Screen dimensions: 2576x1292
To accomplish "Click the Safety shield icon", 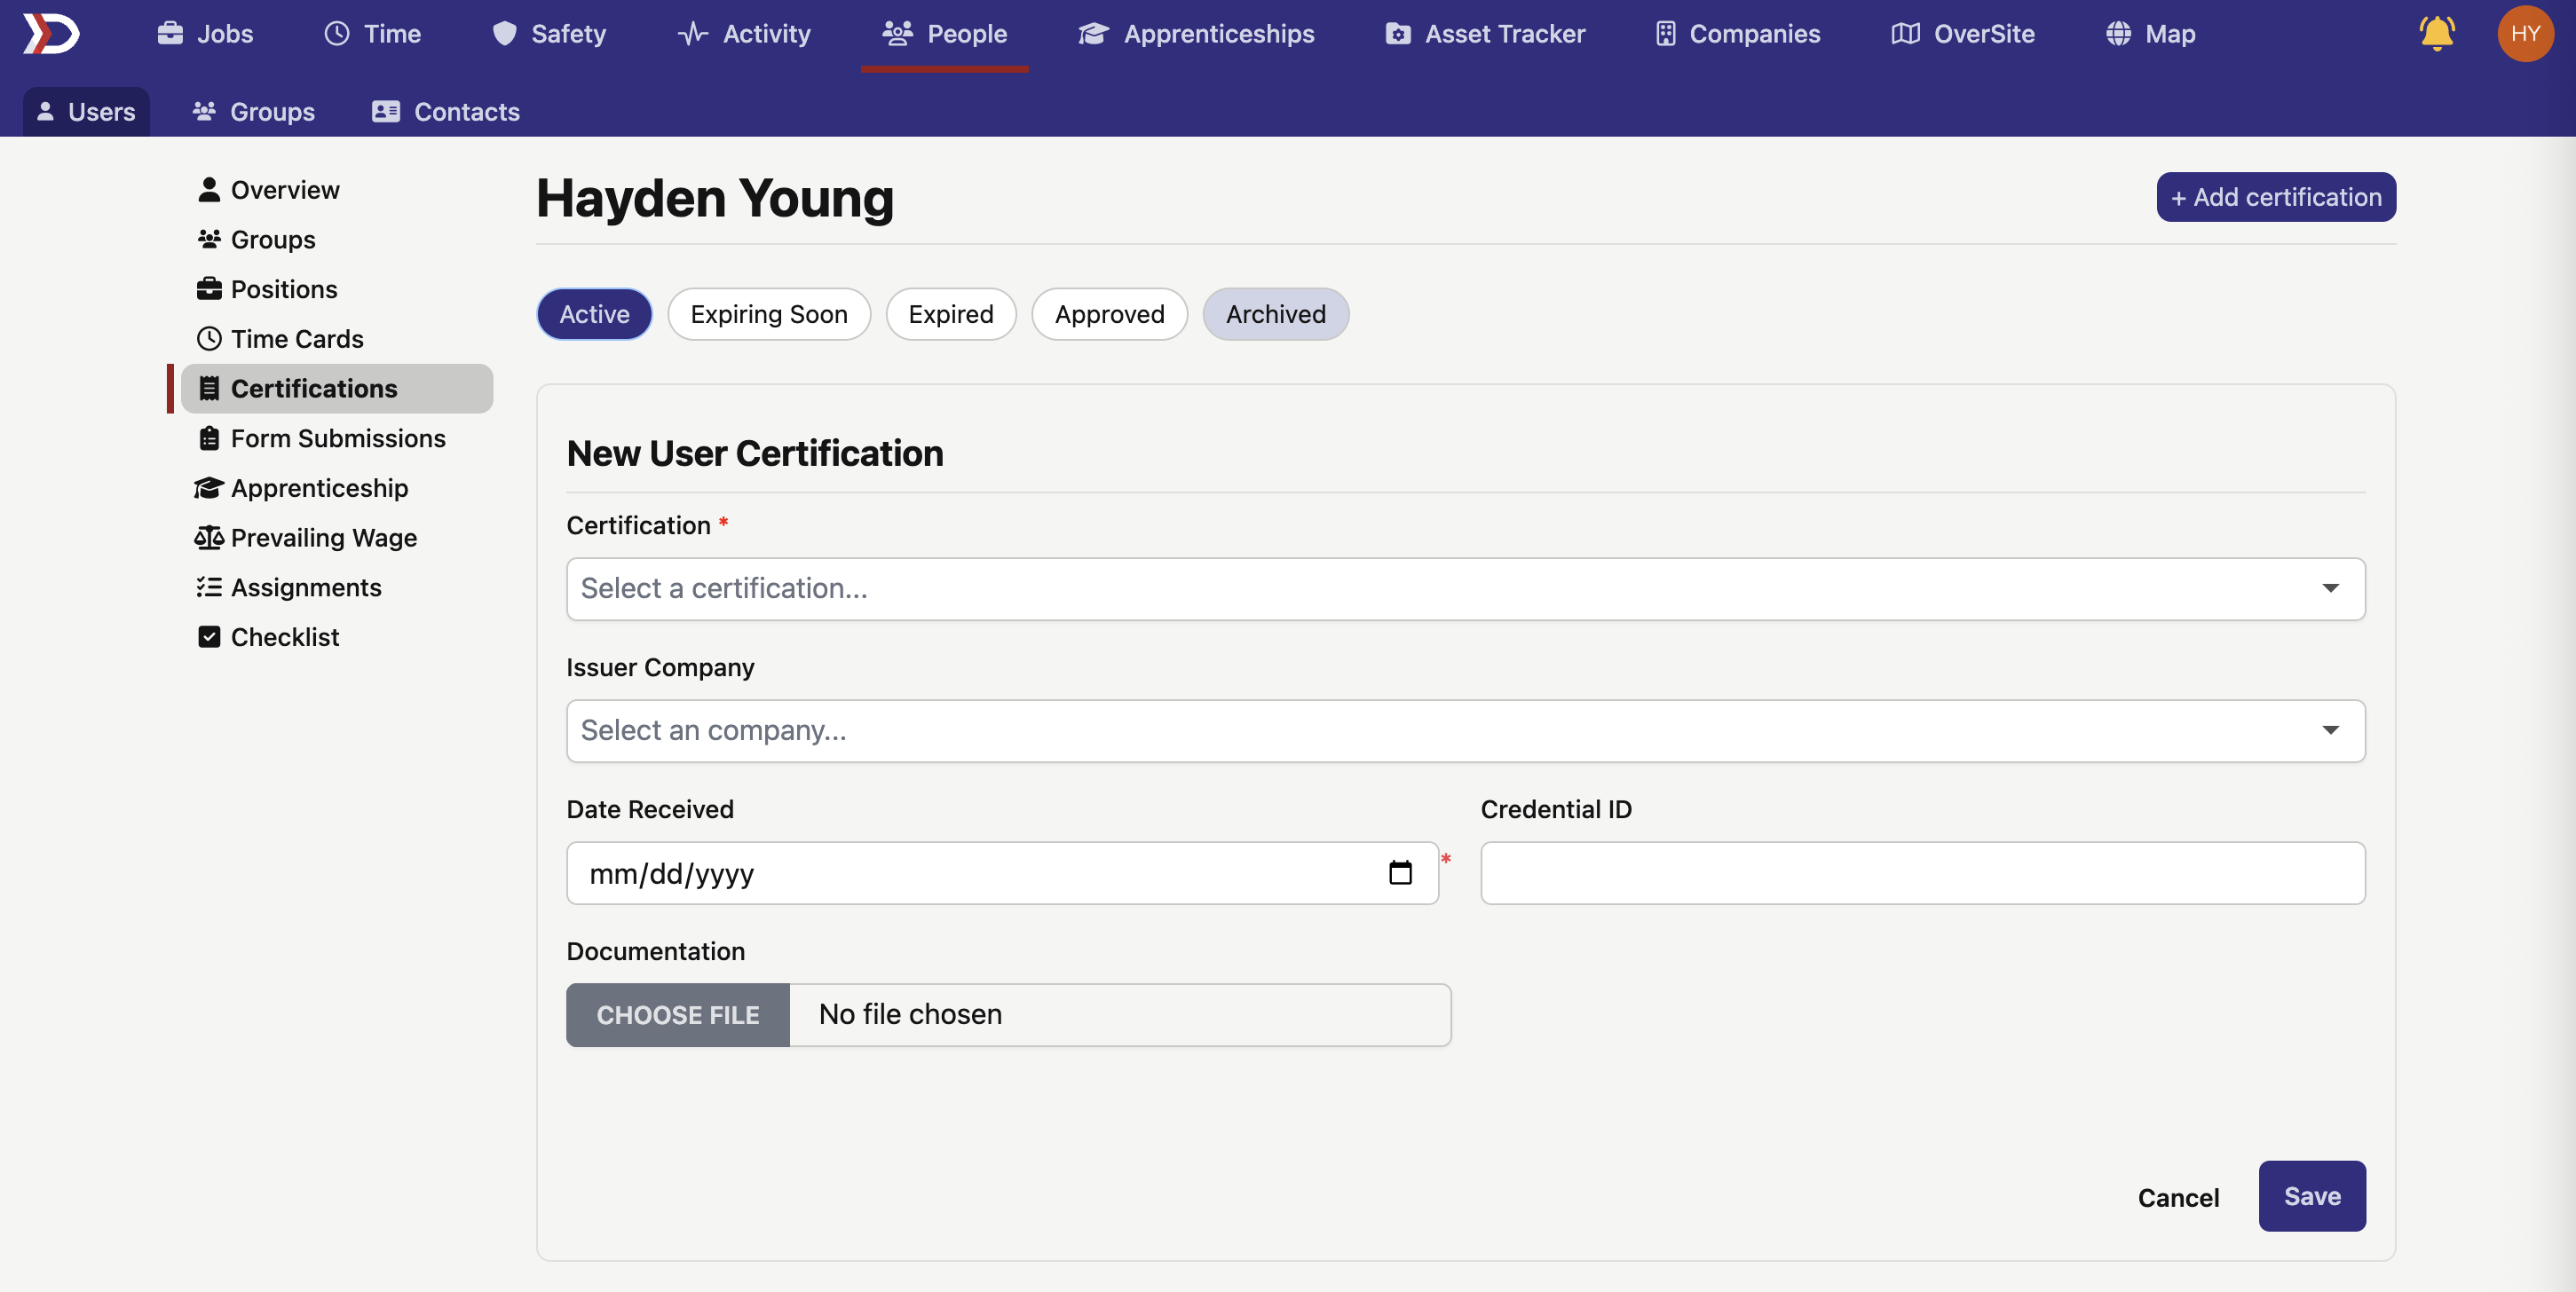I will [x=505, y=34].
